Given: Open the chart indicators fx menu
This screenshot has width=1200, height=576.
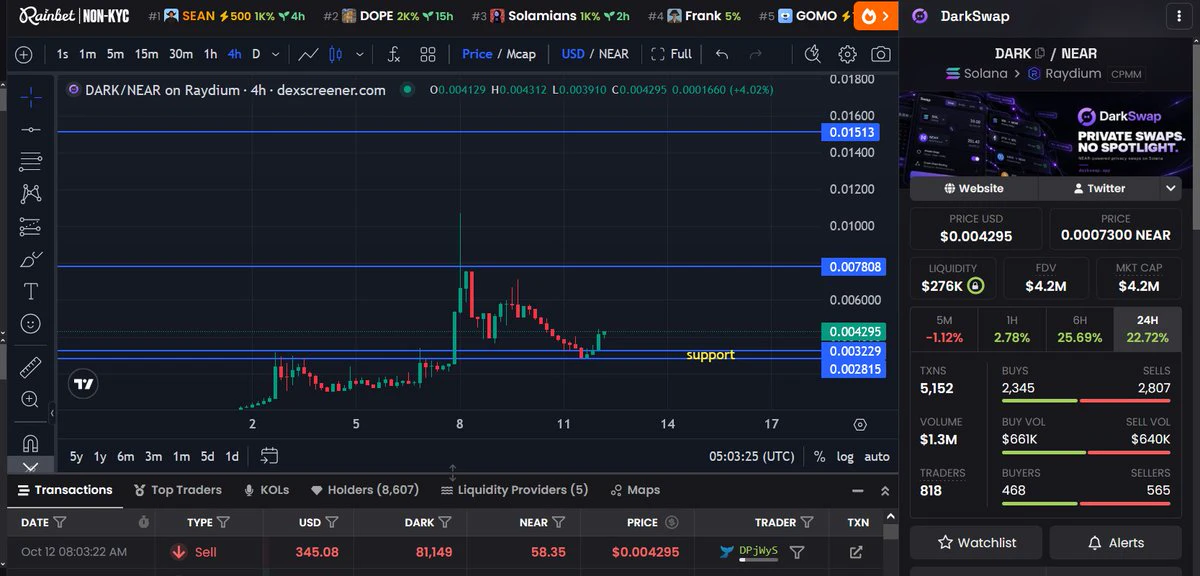Looking at the screenshot, I should (x=394, y=54).
